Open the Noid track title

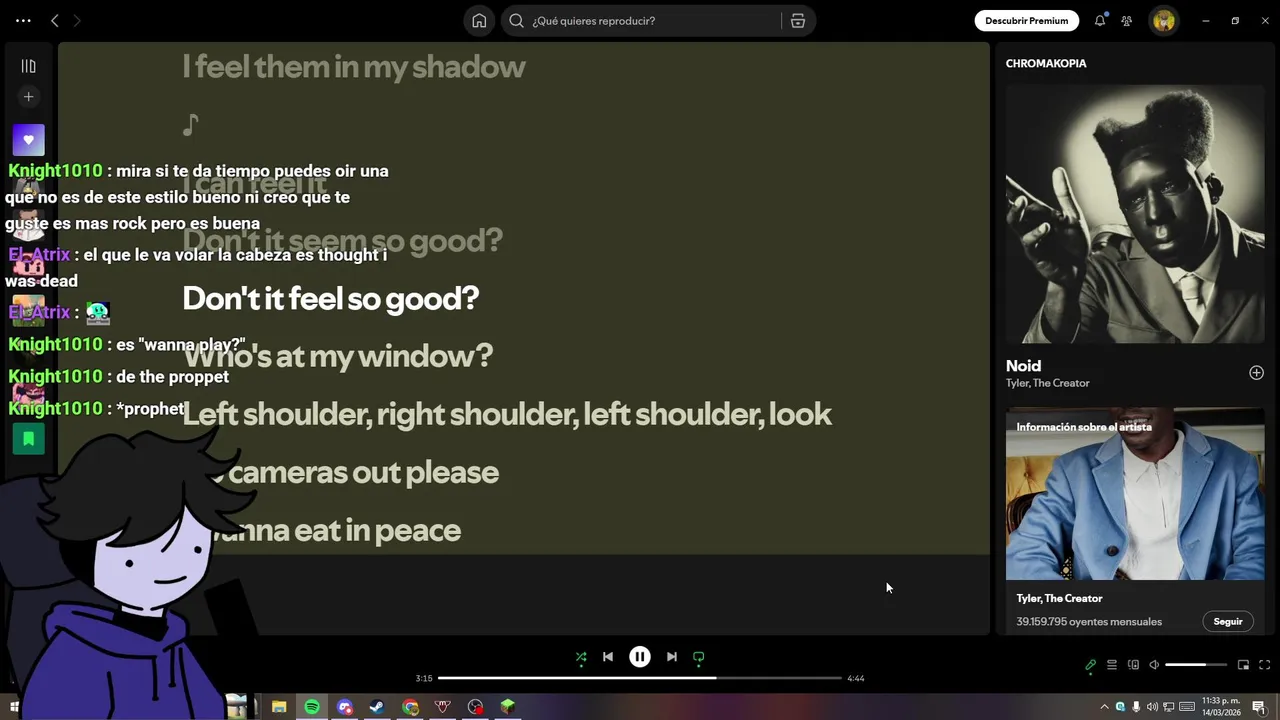click(x=1023, y=366)
